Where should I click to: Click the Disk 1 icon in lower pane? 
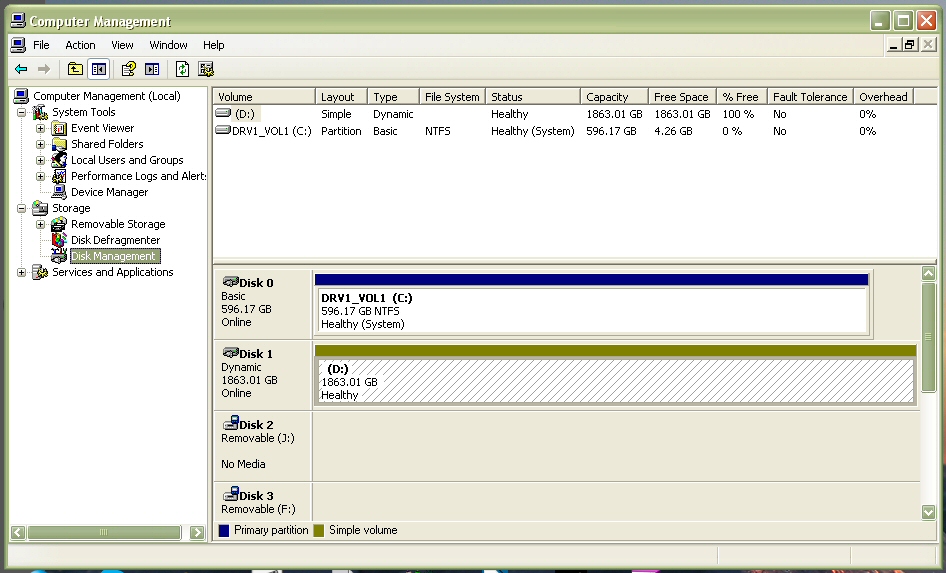230,353
